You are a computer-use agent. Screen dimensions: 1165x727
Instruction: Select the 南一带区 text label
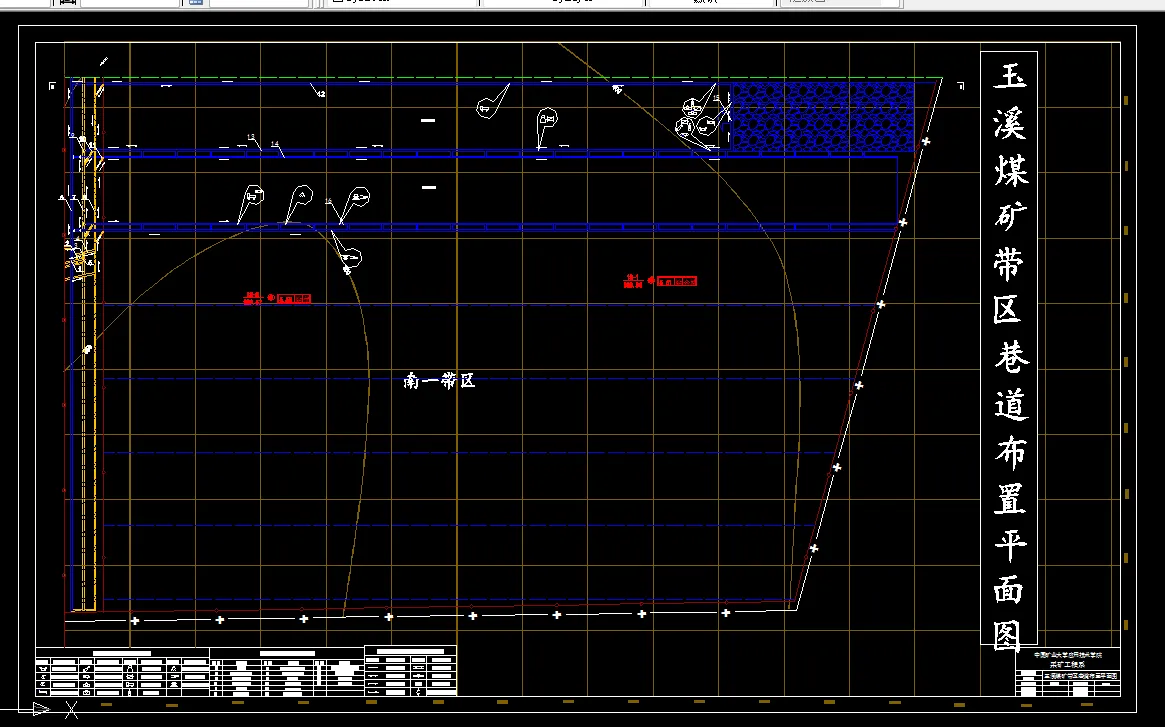tap(439, 381)
